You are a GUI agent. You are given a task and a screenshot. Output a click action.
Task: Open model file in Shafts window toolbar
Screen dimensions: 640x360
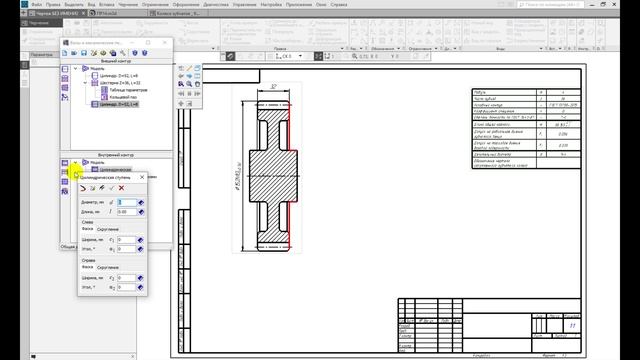(x=74, y=53)
